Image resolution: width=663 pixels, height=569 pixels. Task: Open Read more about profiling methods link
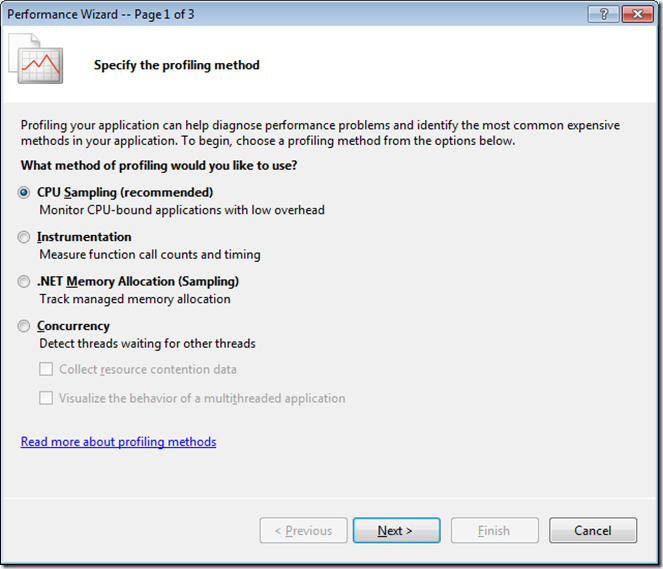pyautogui.click(x=118, y=442)
